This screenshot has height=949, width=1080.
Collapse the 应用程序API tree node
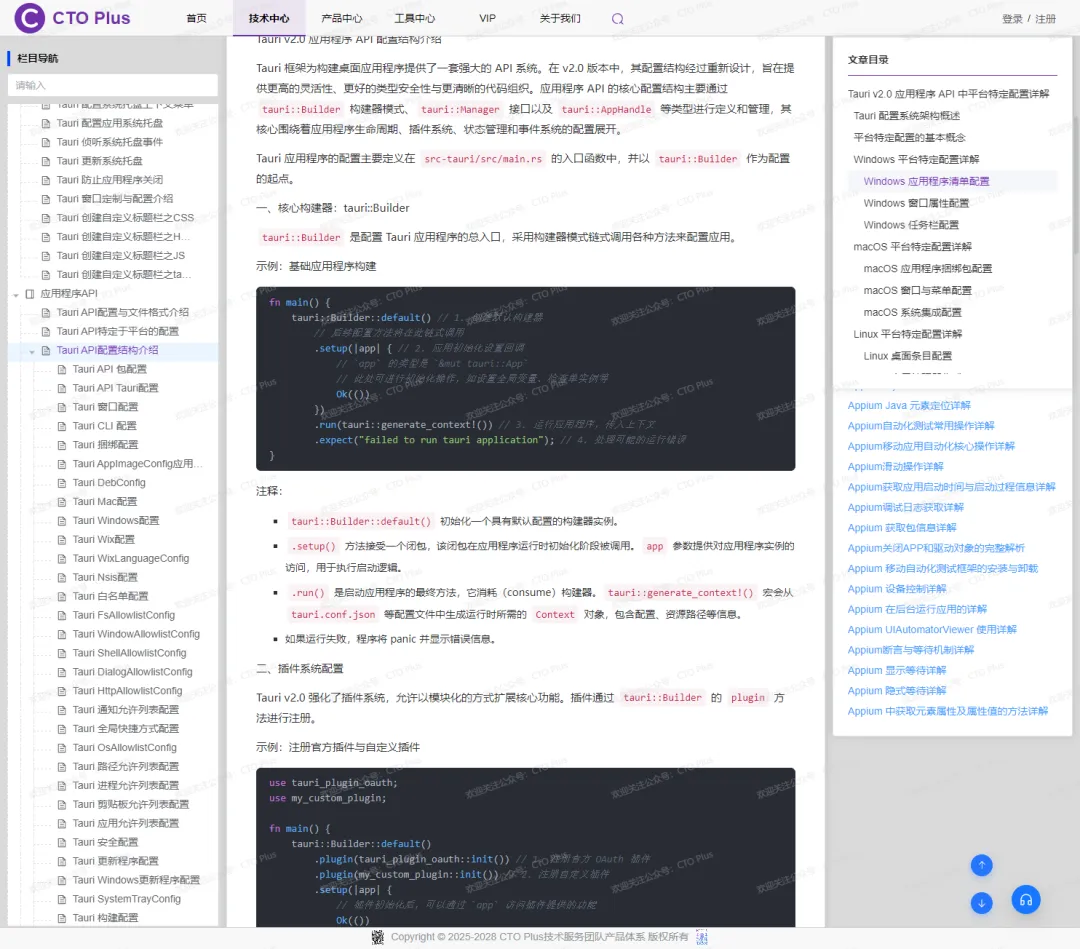[x=16, y=294]
